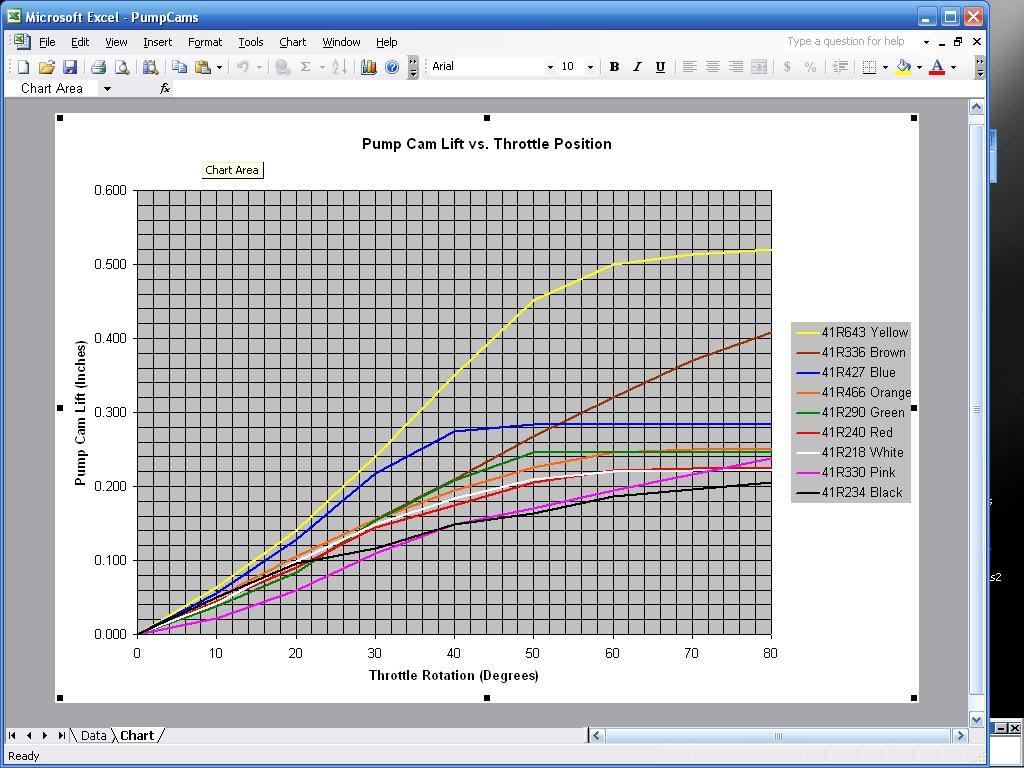Expand the font size dropdown
The image size is (1024, 768).
tap(590, 67)
